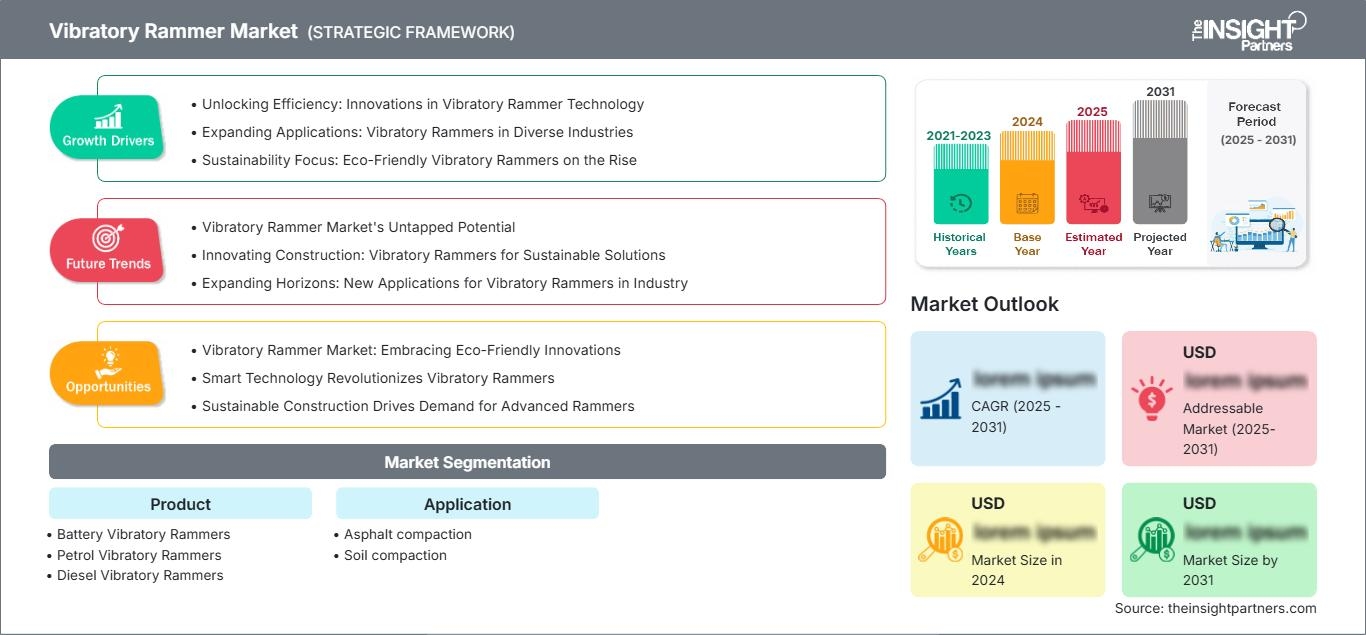Click the Forecast Period analyst illustration
Viewport: 1366px width, 635px height.
(x=1254, y=226)
